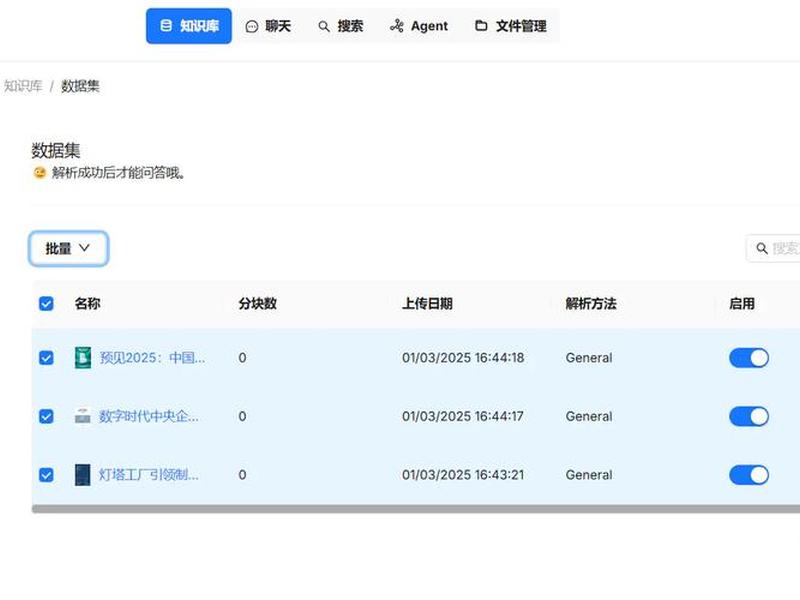Open the 数字时代中央企... document link
This screenshot has width=800, height=600.
[149, 416]
